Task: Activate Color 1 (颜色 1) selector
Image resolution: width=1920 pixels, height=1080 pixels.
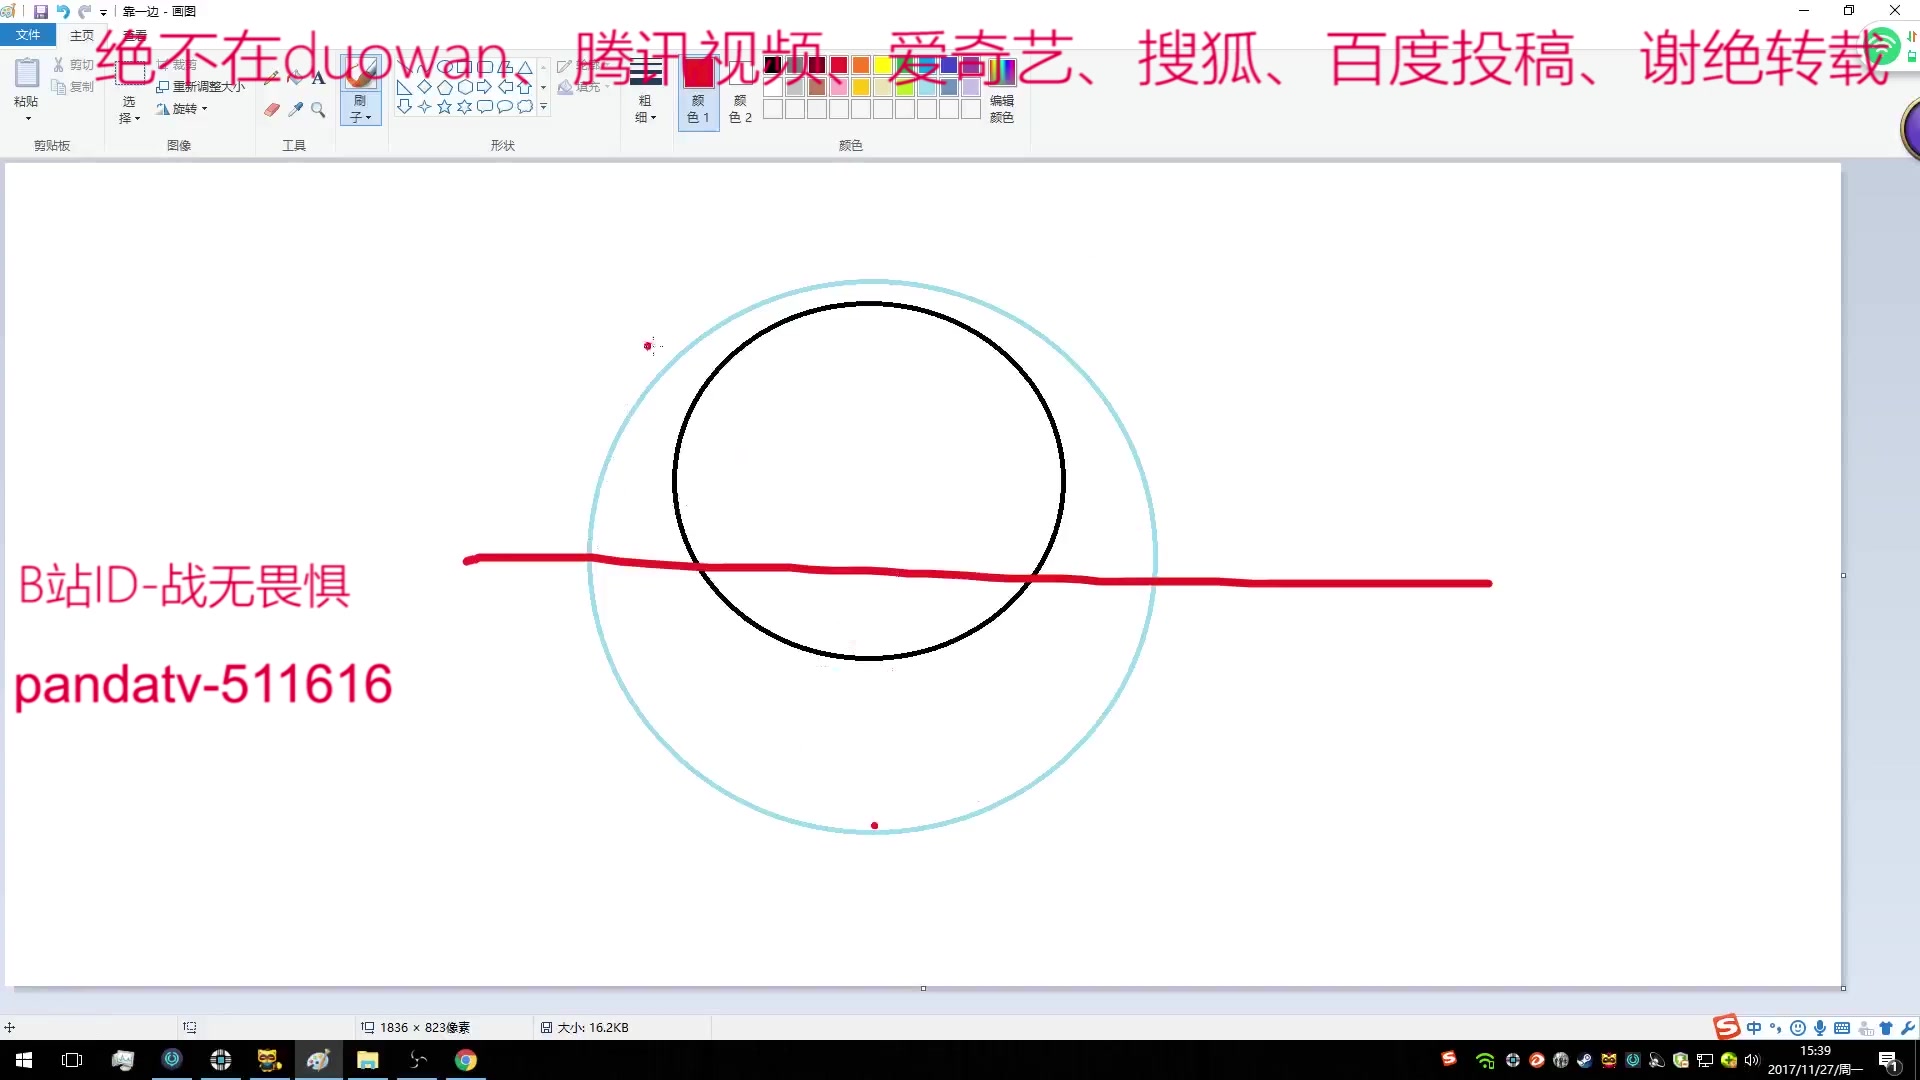Action: [x=698, y=91]
